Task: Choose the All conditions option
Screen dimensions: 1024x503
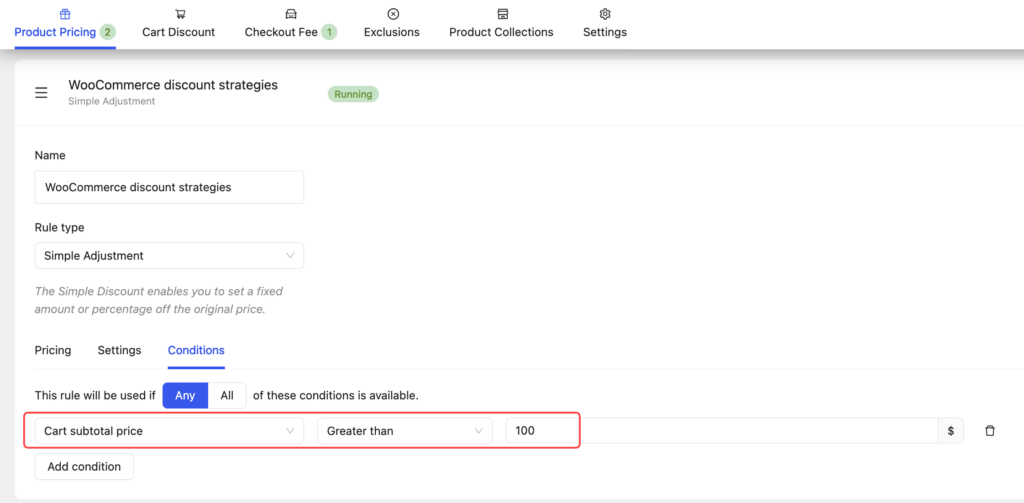Action: point(227,395)
